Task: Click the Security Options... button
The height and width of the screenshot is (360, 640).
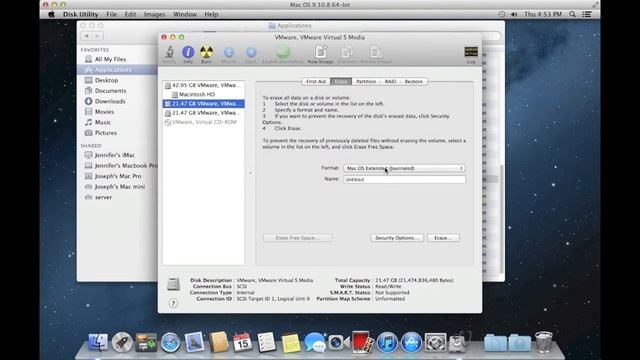Action: click(x=397, y=238)
